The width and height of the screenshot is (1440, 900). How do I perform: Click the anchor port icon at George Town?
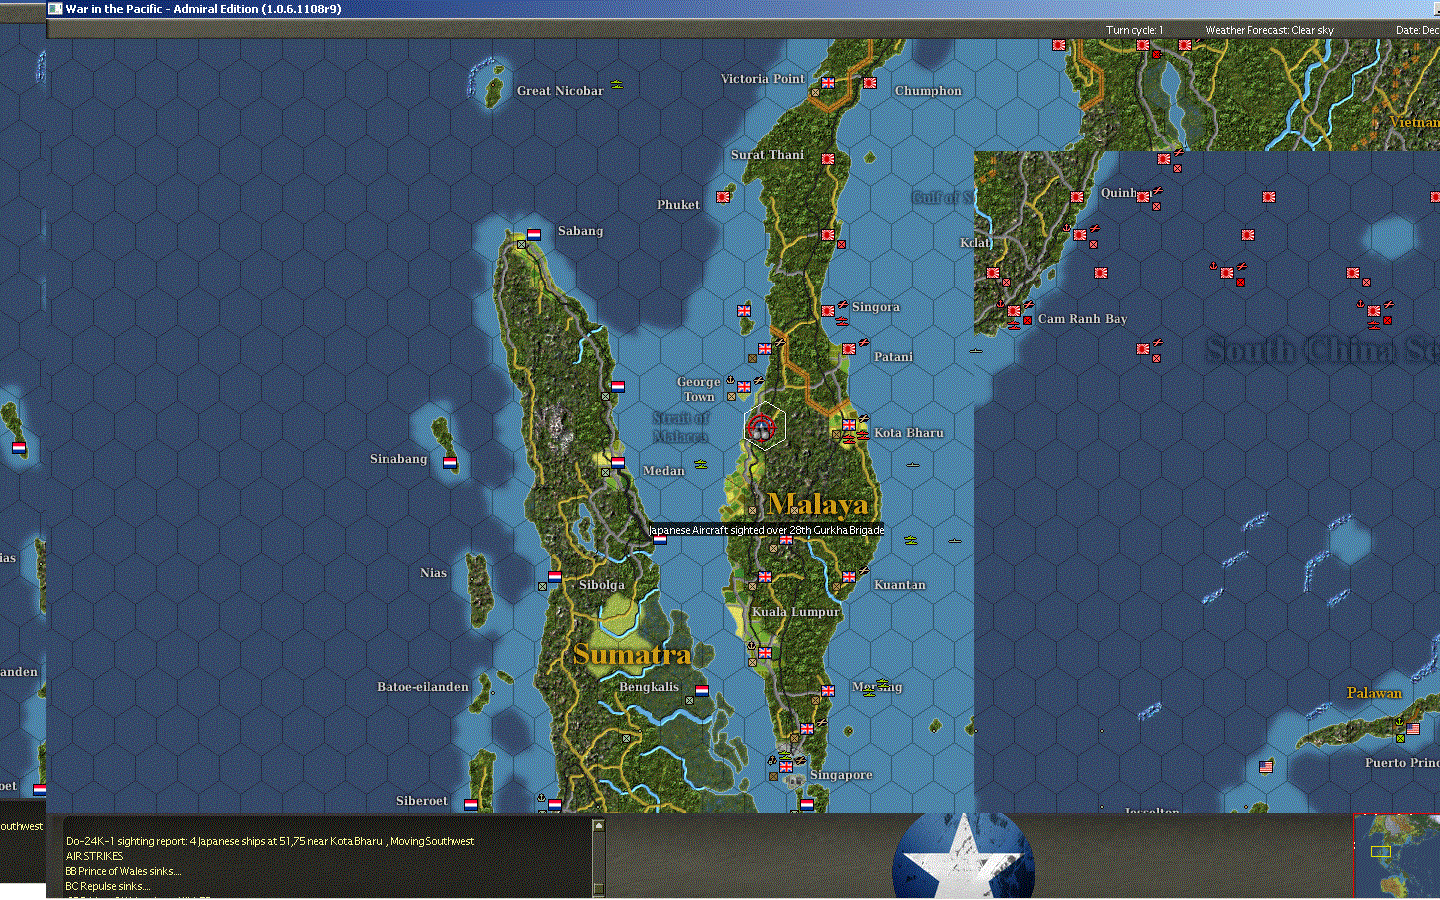730,381
